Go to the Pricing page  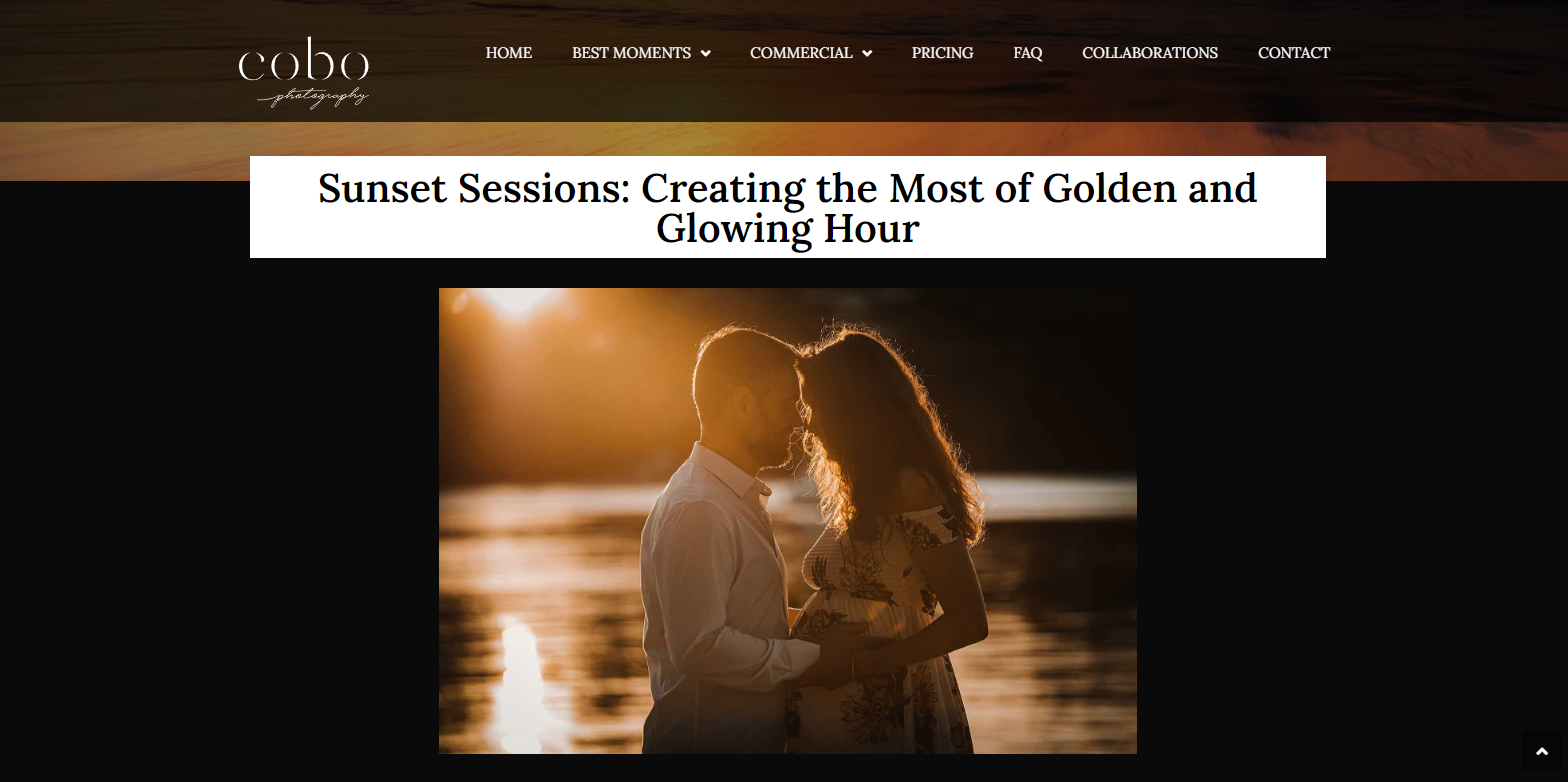tap(942, 53)
